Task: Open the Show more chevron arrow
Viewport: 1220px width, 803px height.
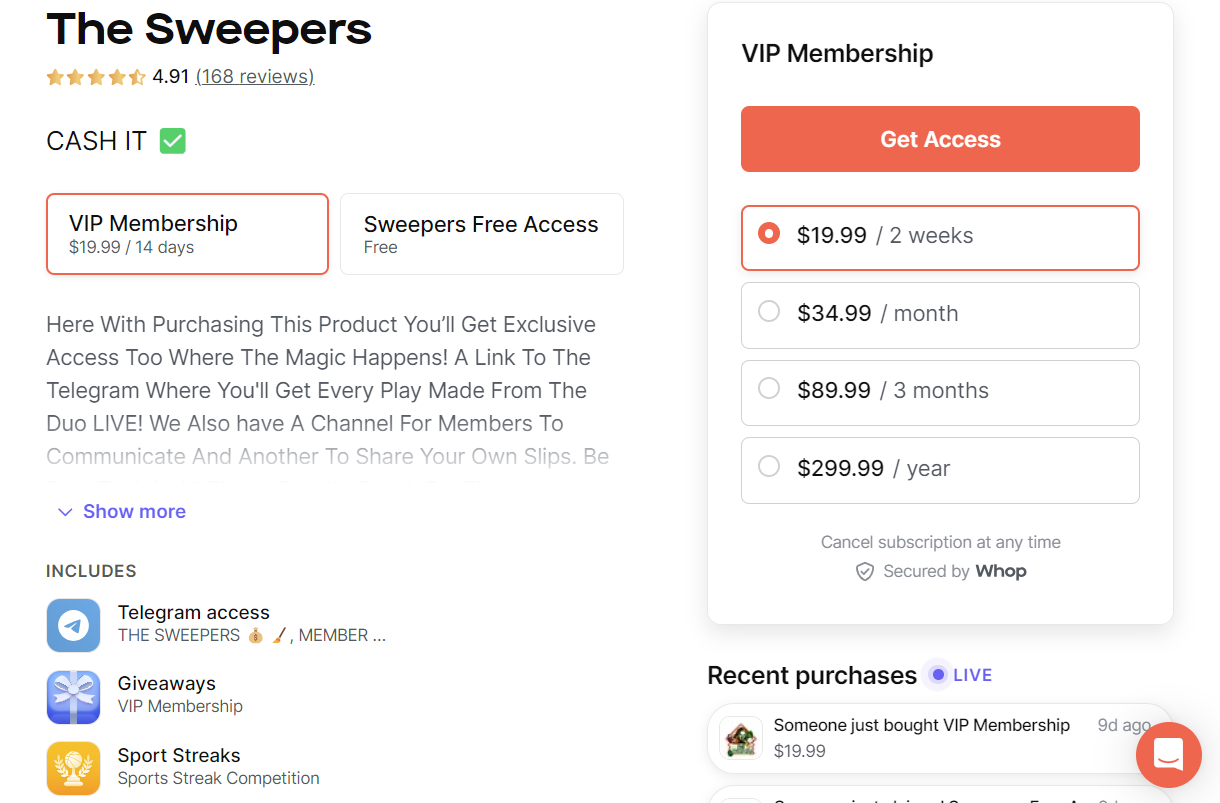Action: (x=64, y=511)
